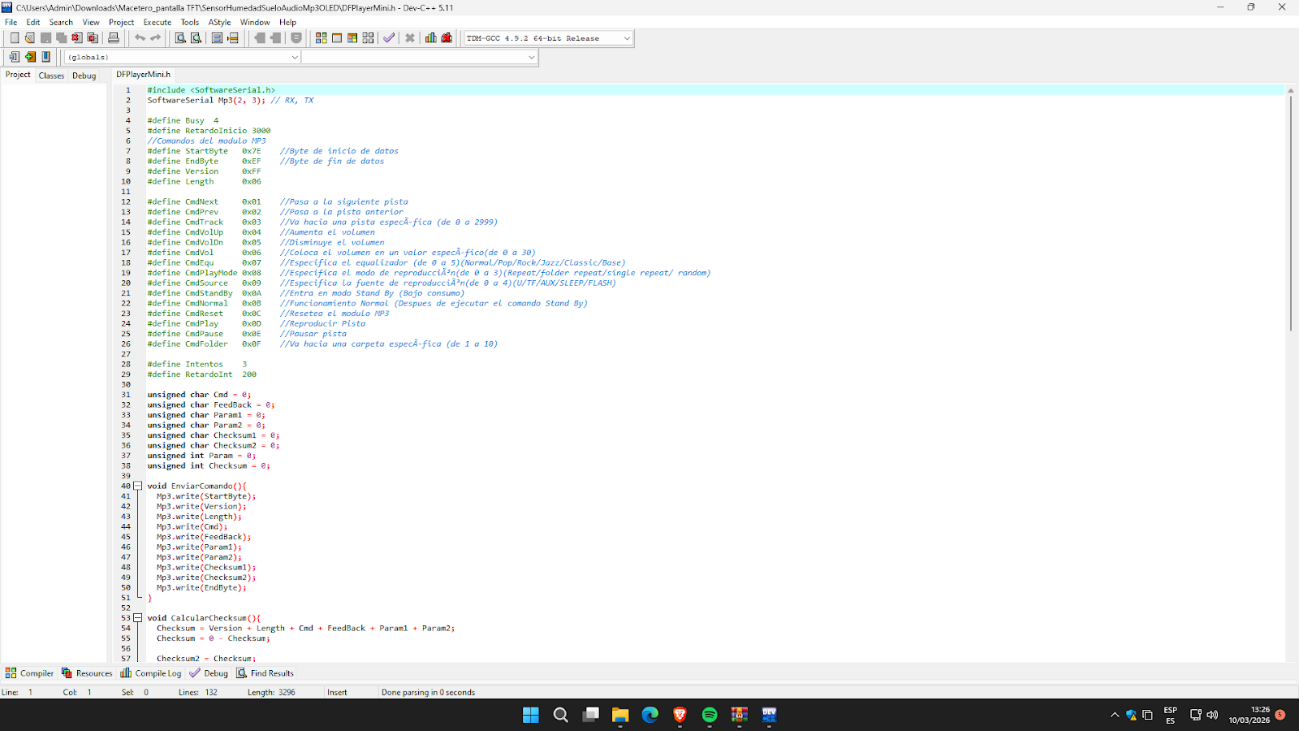Click the New file toolbar icon
Screen dimensions: 1299x731
(x=14, y=38)
